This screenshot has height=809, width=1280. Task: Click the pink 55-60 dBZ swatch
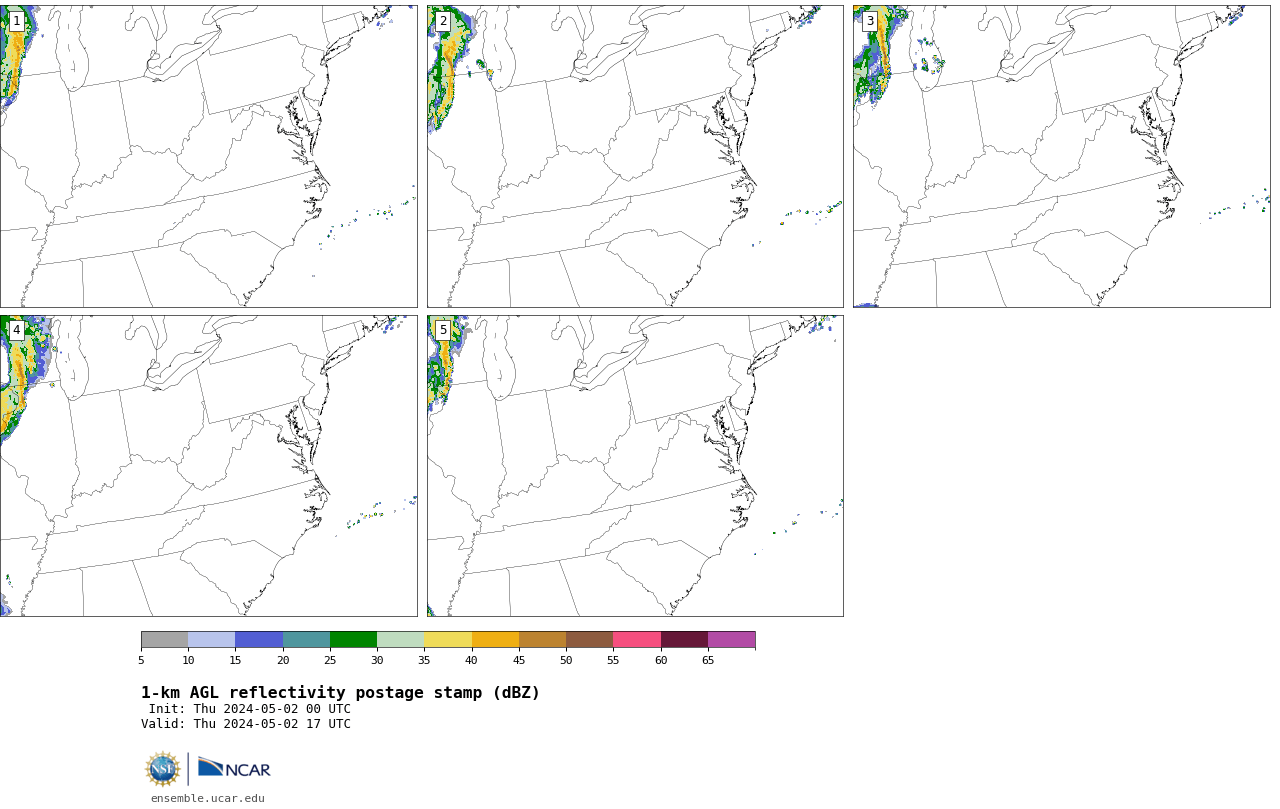637,640
